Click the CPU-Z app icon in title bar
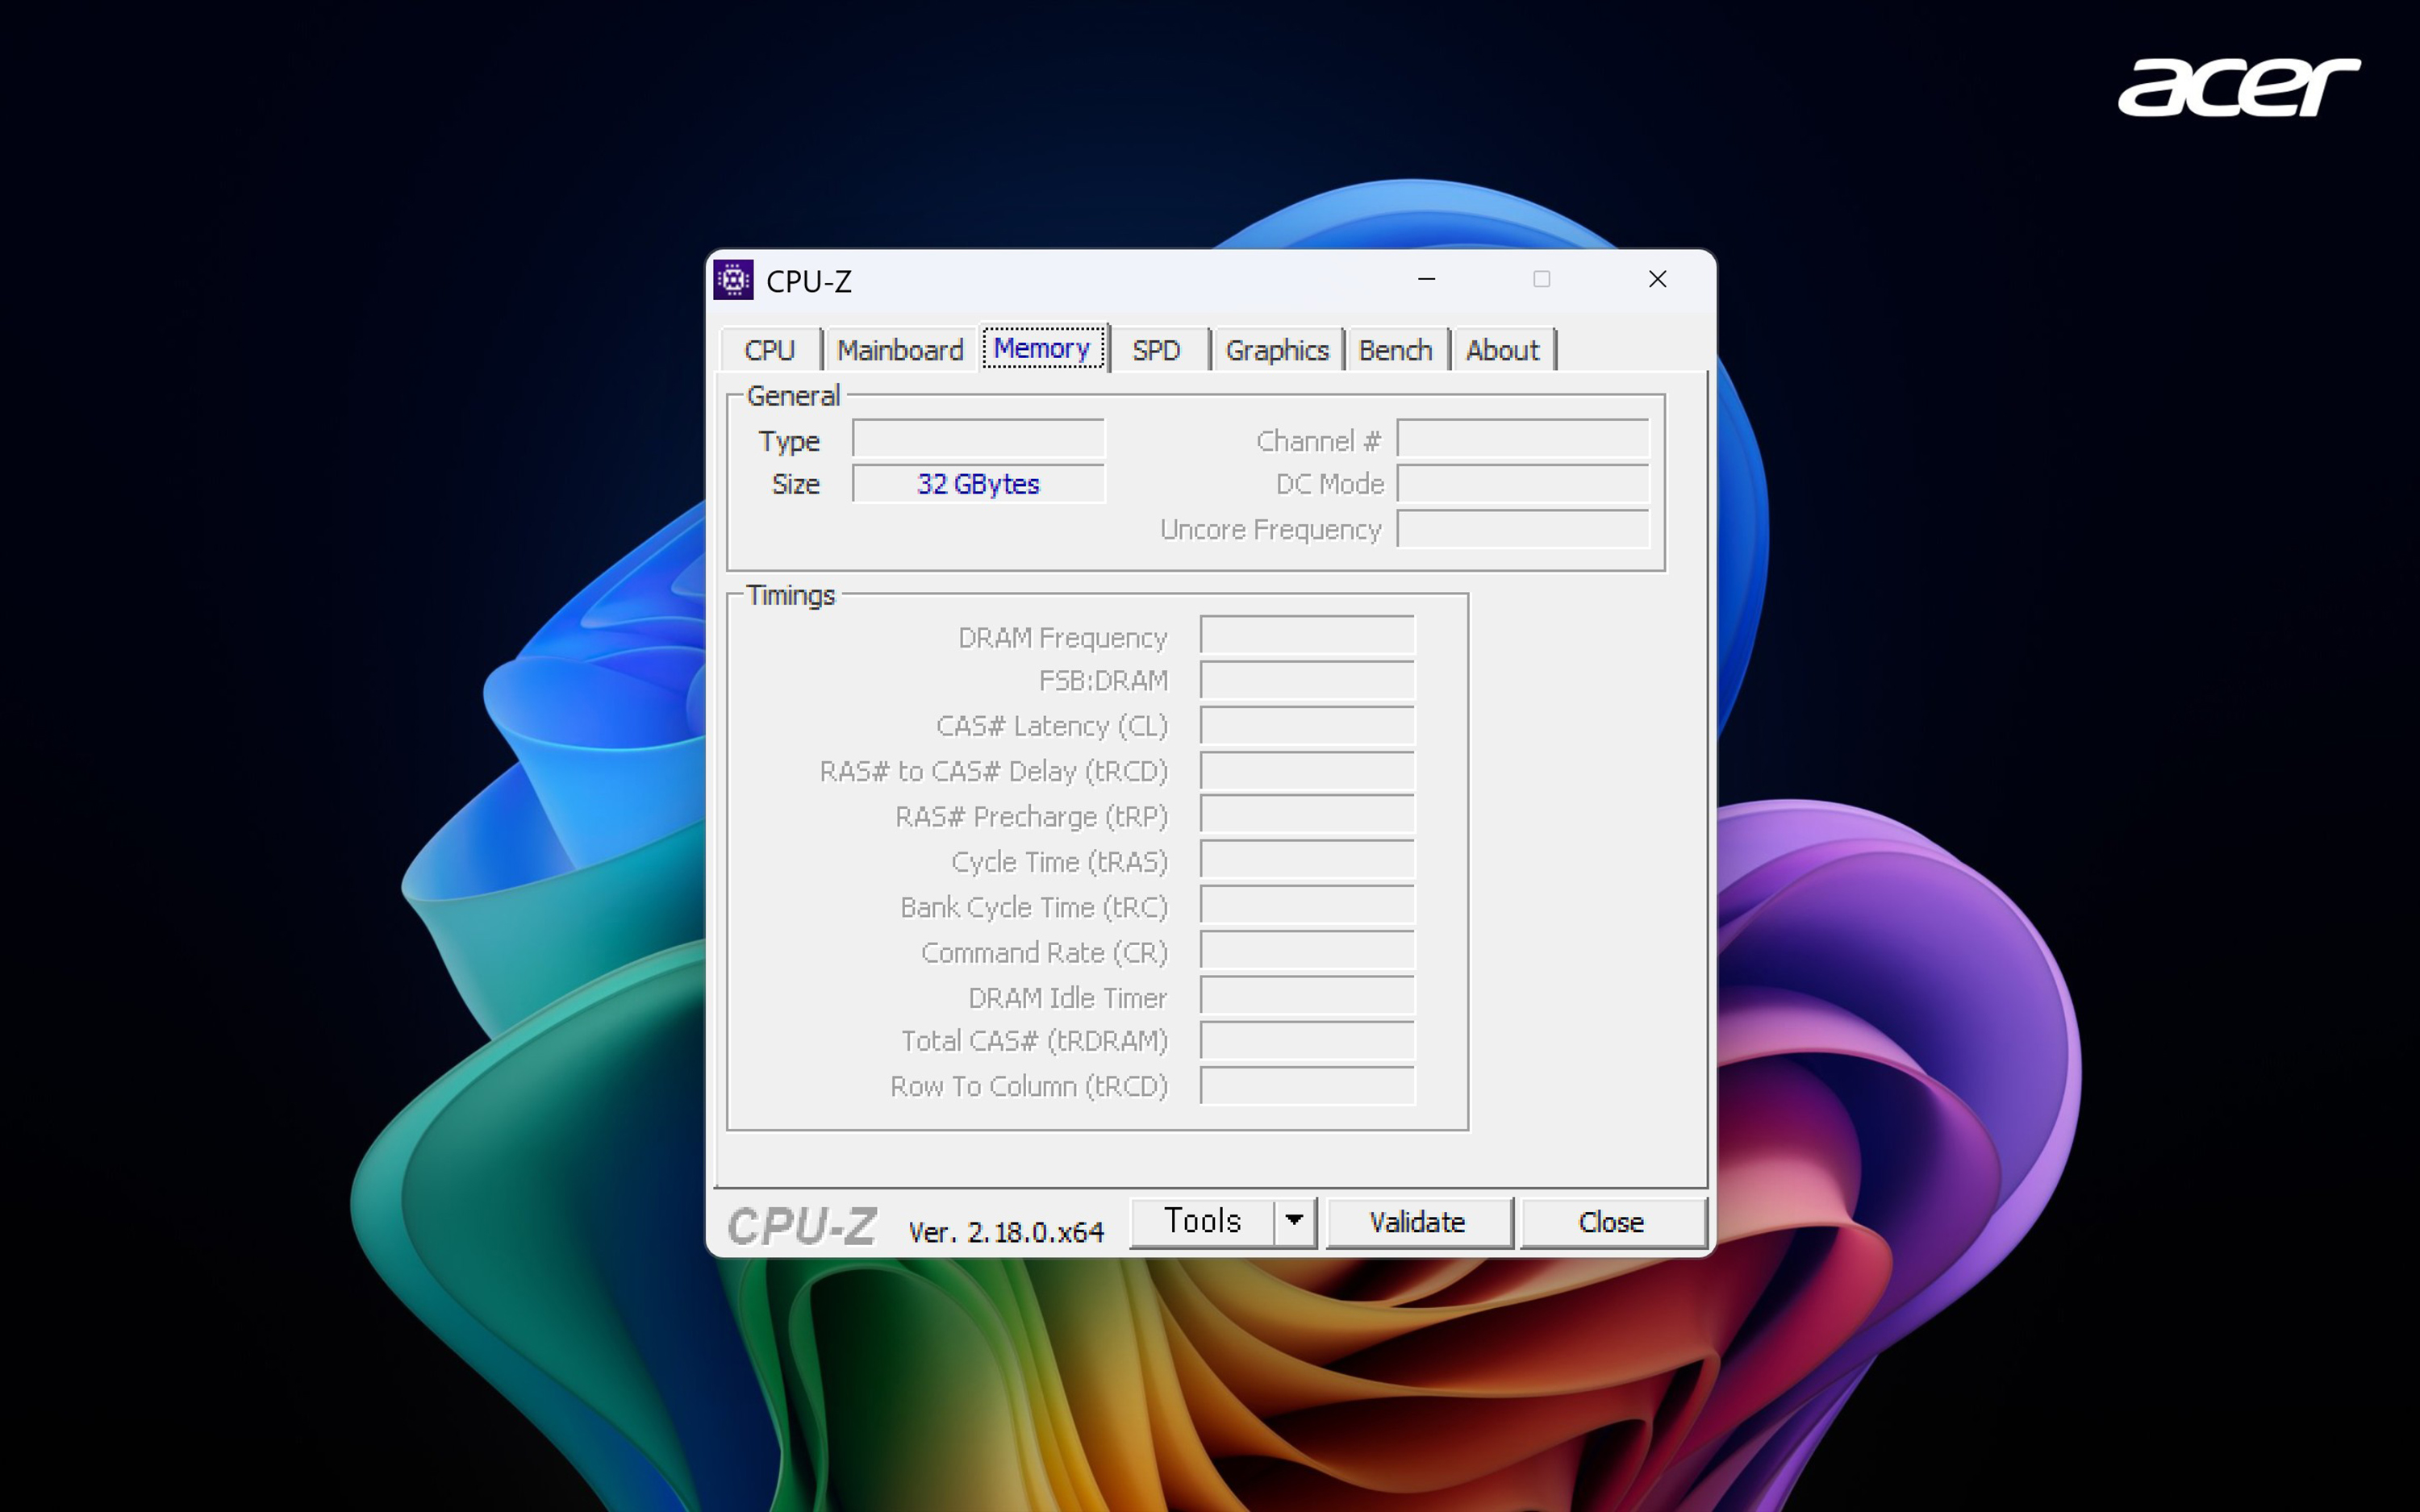This screenshot has height=1512, width=2420. pyautogui.click(x=733, y=280)
